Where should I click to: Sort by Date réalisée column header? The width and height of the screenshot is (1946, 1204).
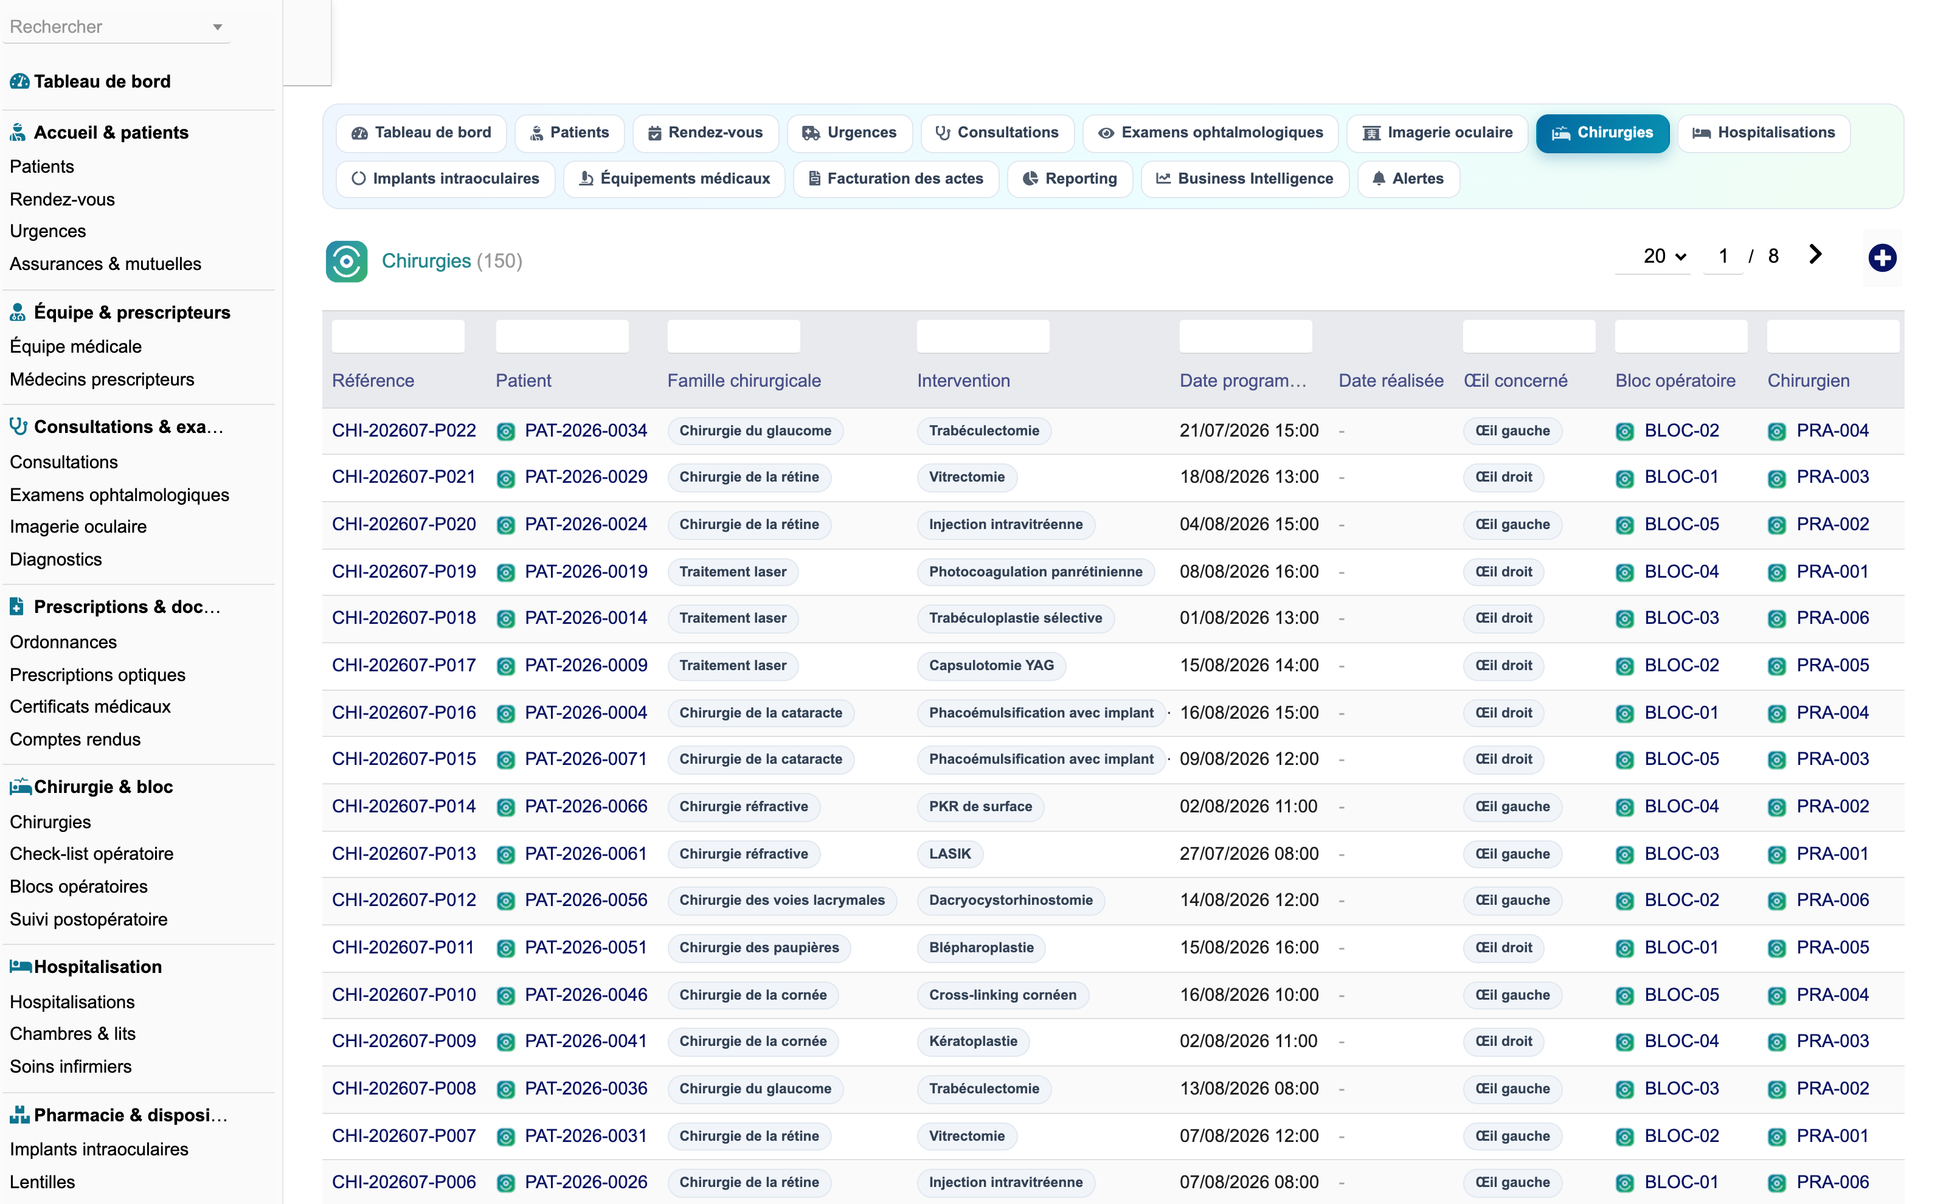coord(1391,381)
